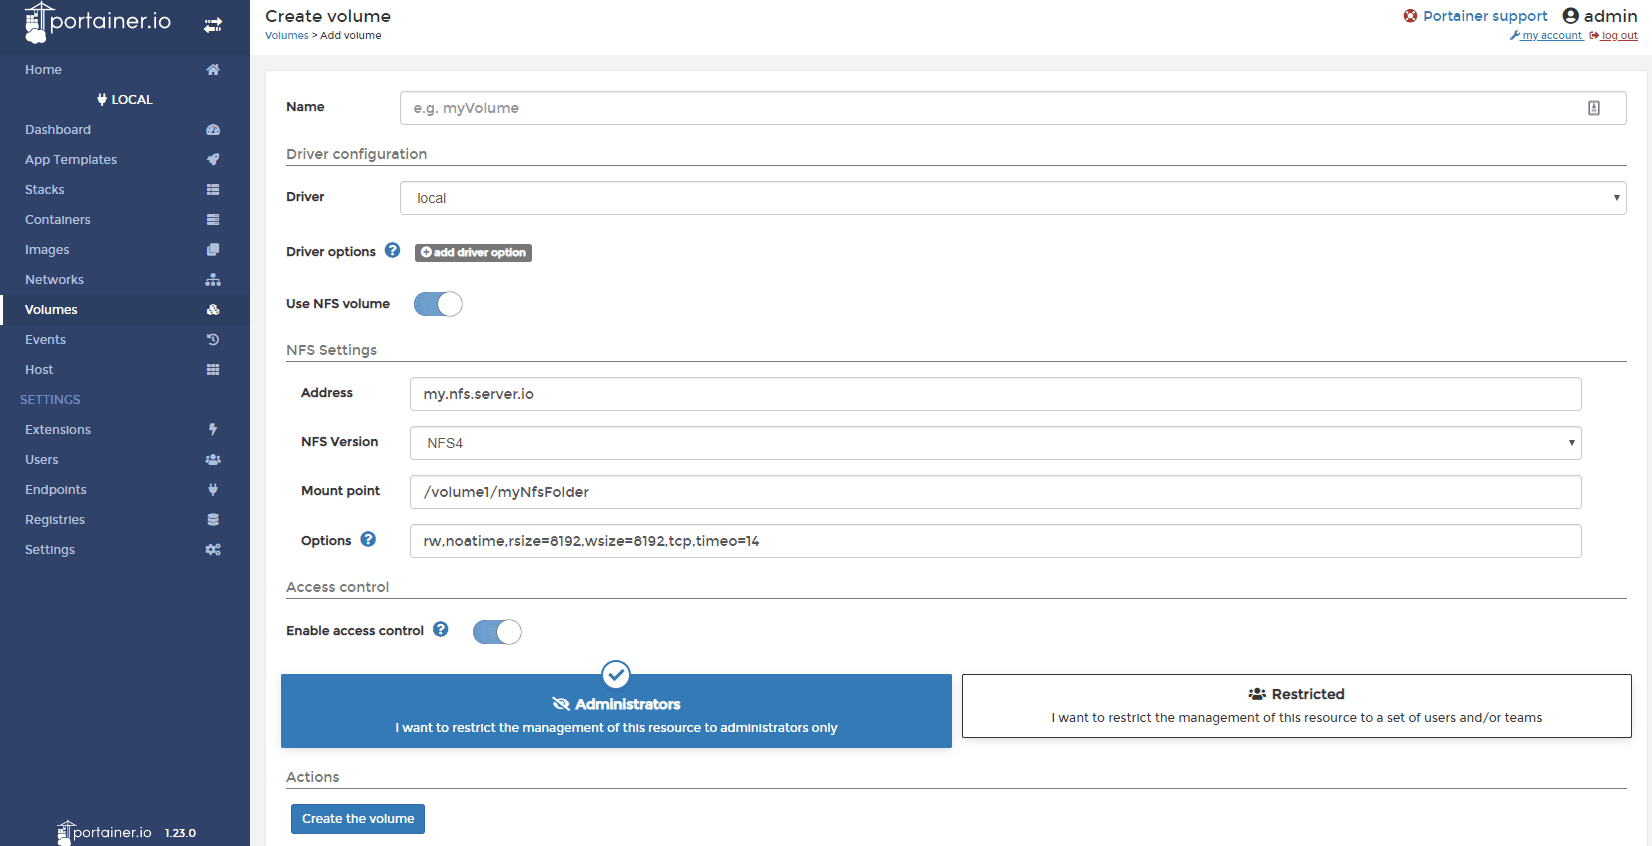Click add driver option button
Screen dimensions: 1652x846
(473, 253)
